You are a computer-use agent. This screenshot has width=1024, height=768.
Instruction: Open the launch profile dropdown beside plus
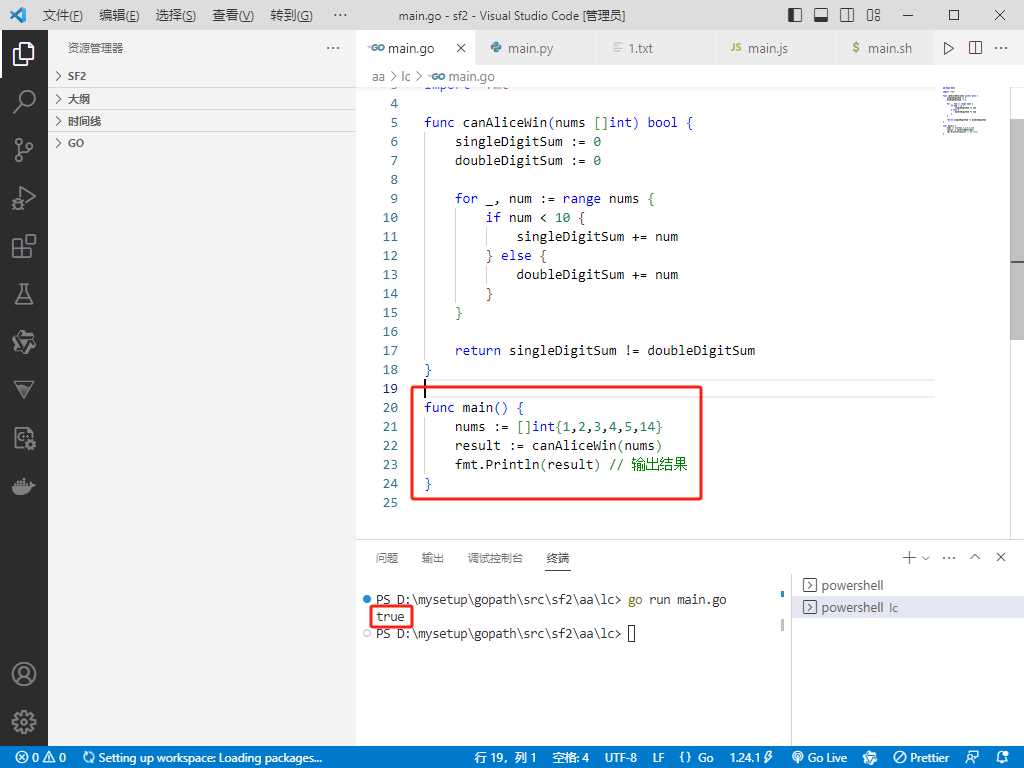(925, 558)
